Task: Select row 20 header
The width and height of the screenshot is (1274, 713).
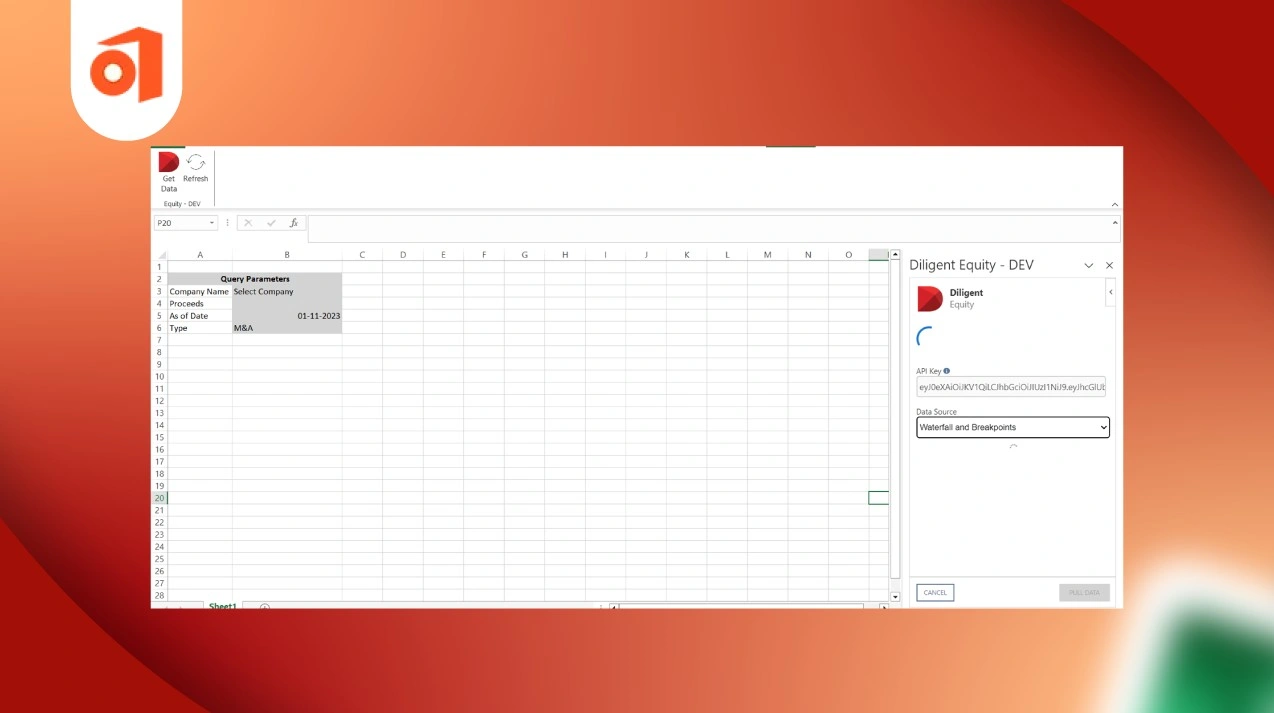Action: tap(160, 498)
